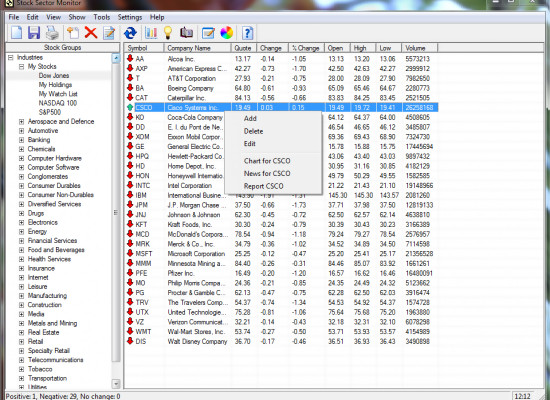
Task: Open the Help menu
Action: point(157,17)
